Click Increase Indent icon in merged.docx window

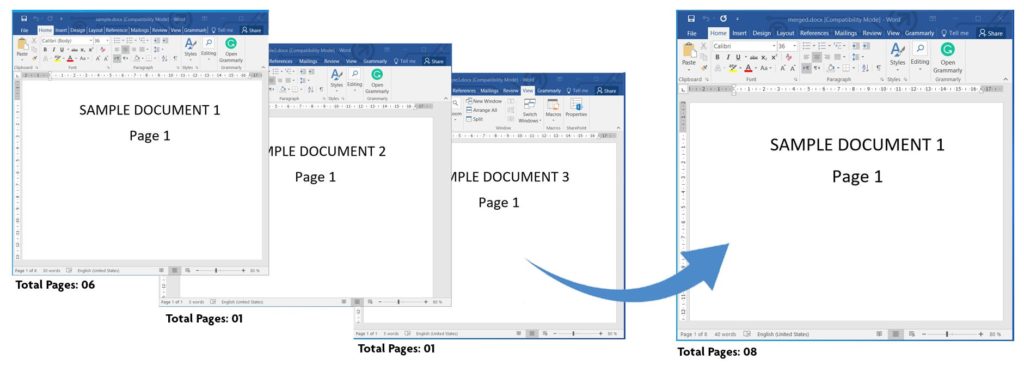(x=867, y=46)
